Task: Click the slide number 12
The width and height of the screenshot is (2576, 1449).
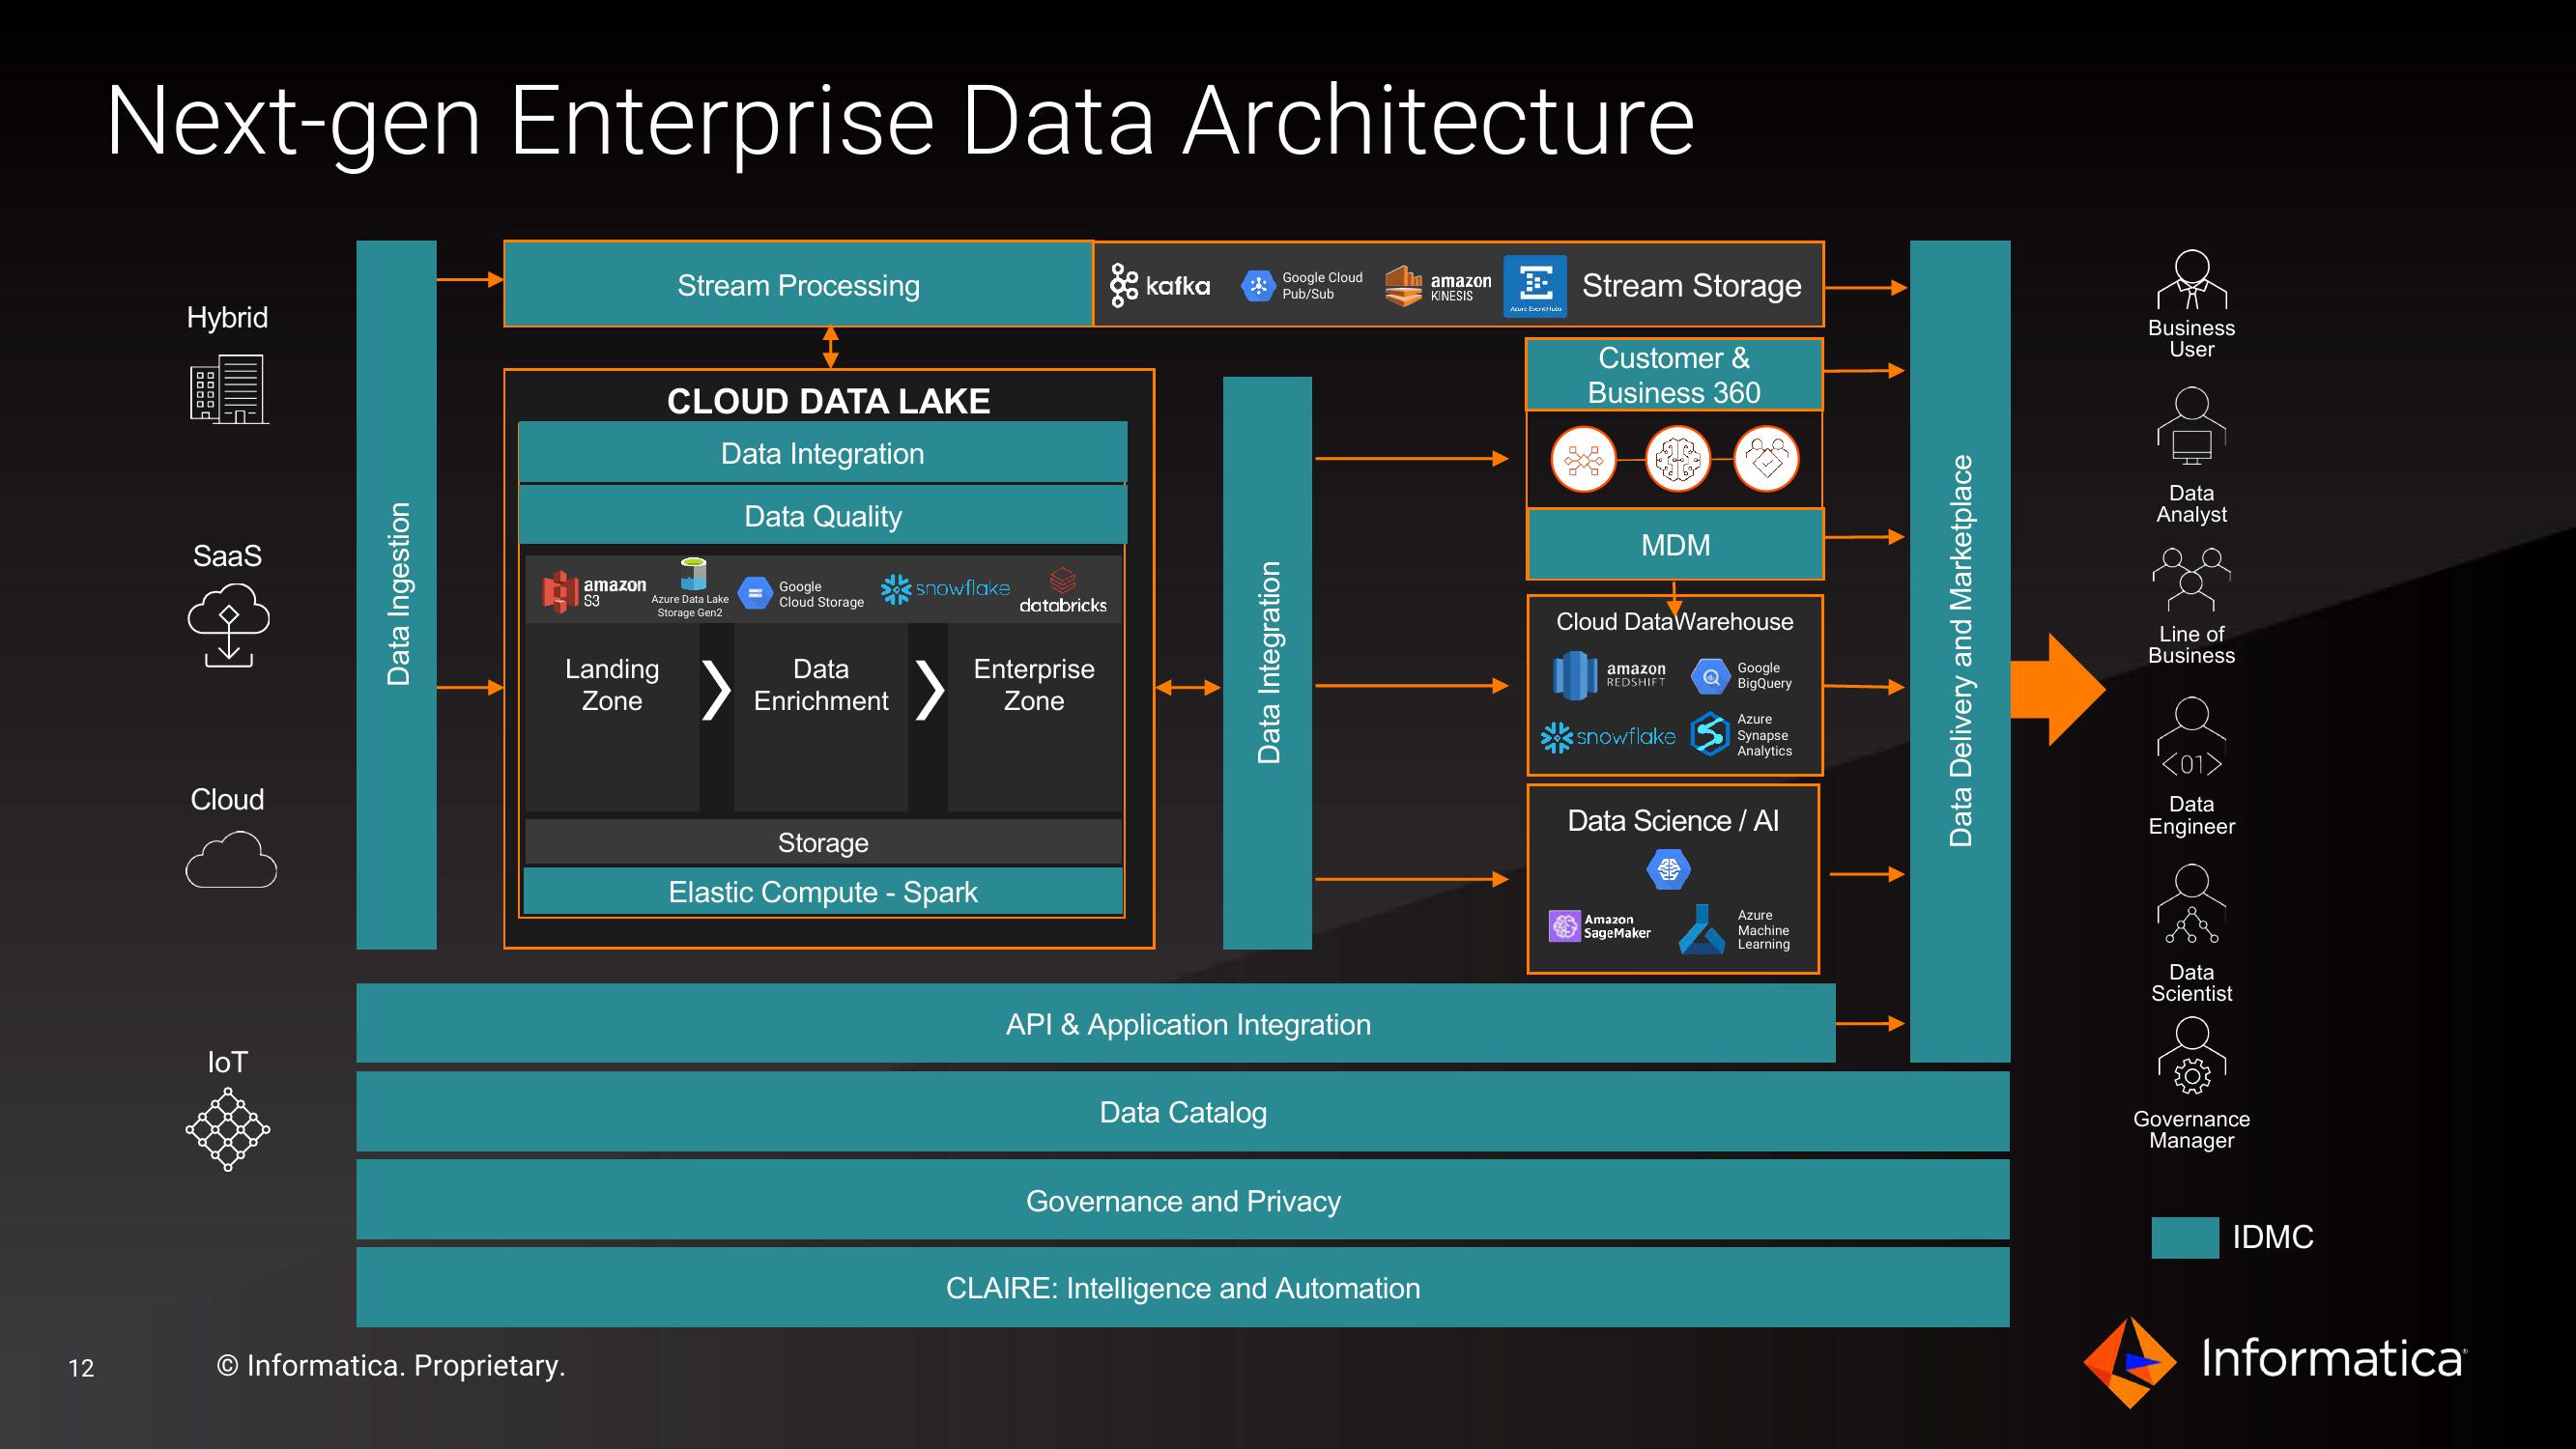Action: pos(81,1367)
